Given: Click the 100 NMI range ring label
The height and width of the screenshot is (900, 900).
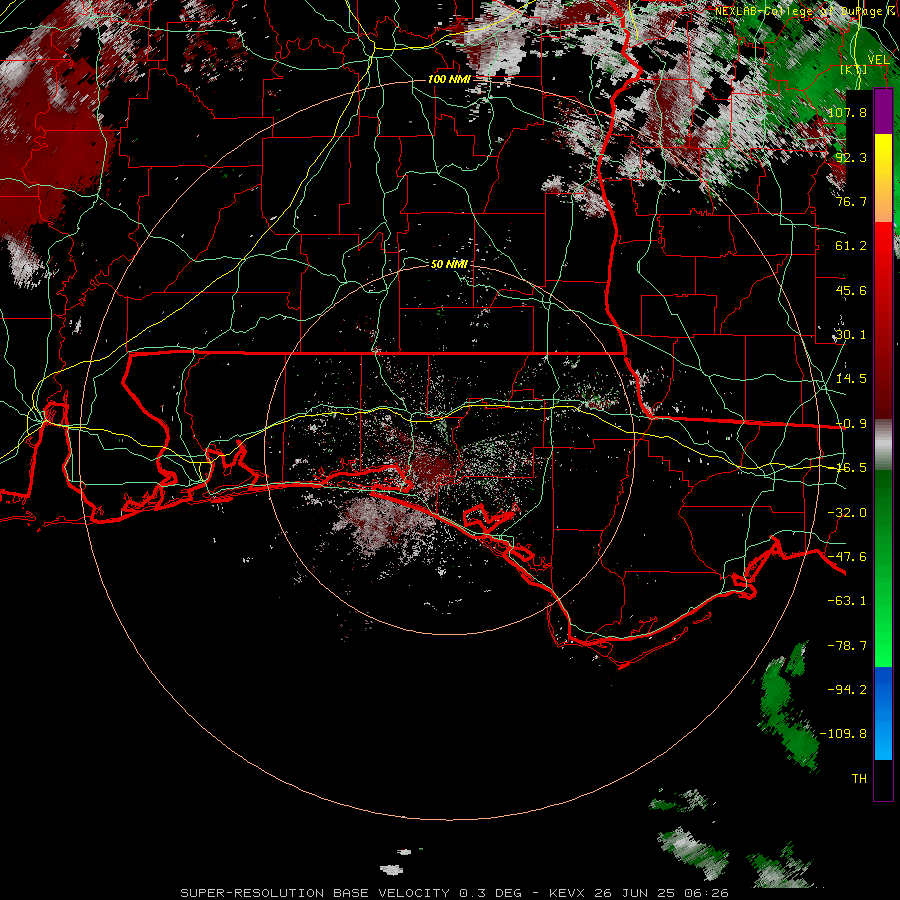Looking at the screenshot, I should click(x=448, y=79).
